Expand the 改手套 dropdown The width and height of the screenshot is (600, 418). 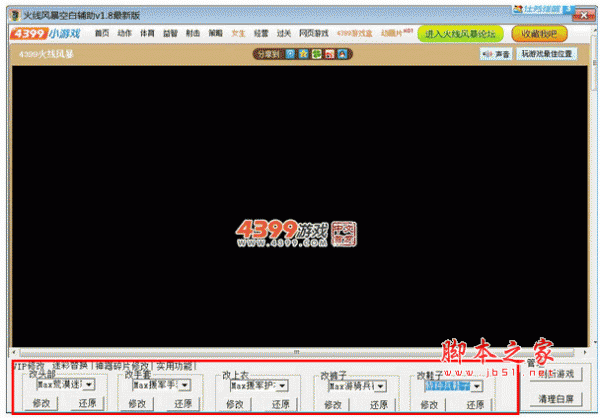(184, 385)
